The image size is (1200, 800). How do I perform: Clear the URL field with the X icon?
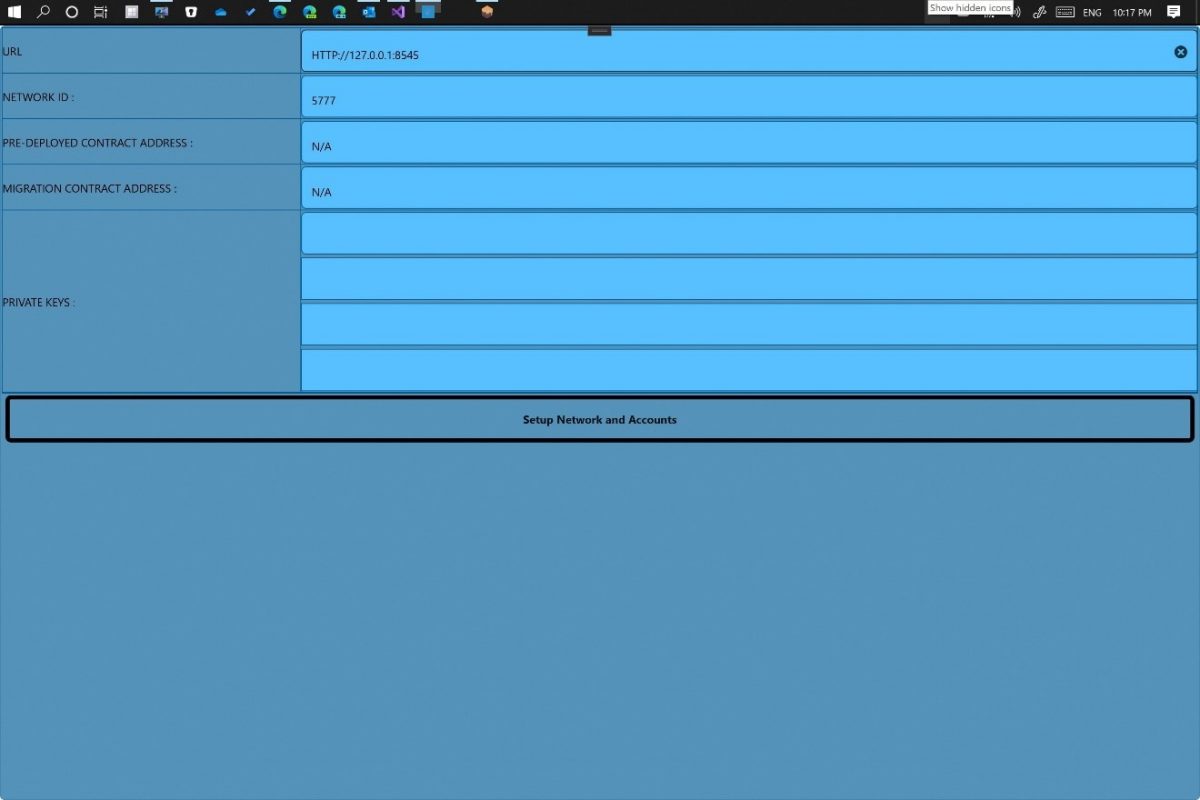tap(1180, 52)
